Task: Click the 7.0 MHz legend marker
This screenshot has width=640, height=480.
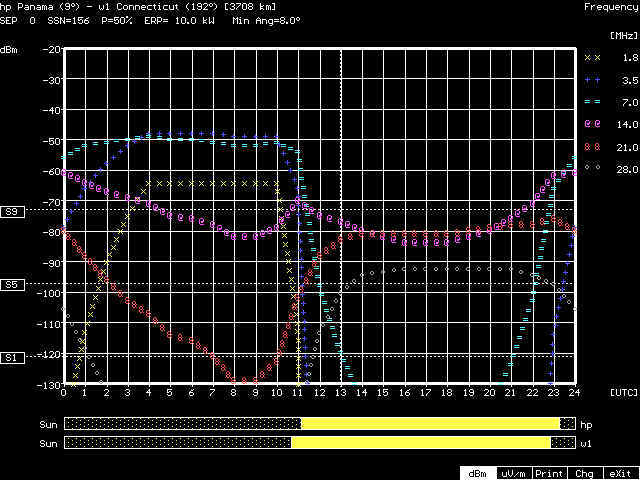Action: (x=593, y=102)
